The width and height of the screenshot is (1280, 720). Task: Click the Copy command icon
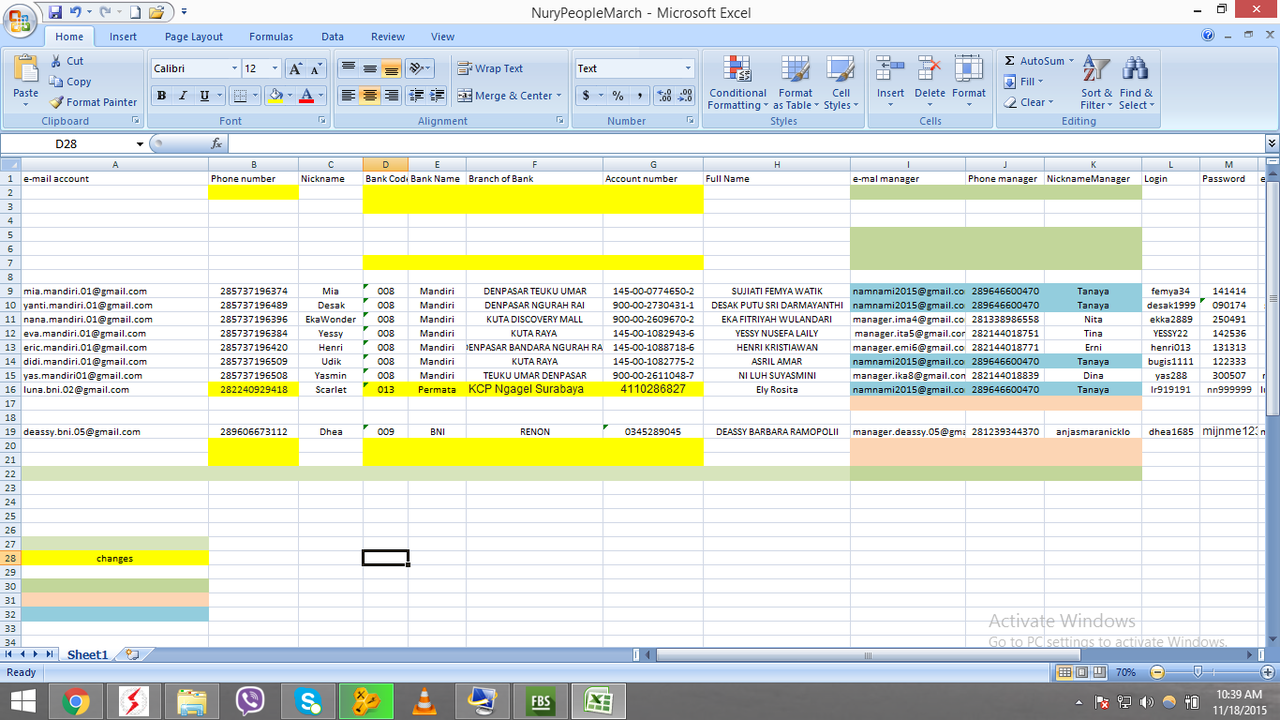coord(56,82)
